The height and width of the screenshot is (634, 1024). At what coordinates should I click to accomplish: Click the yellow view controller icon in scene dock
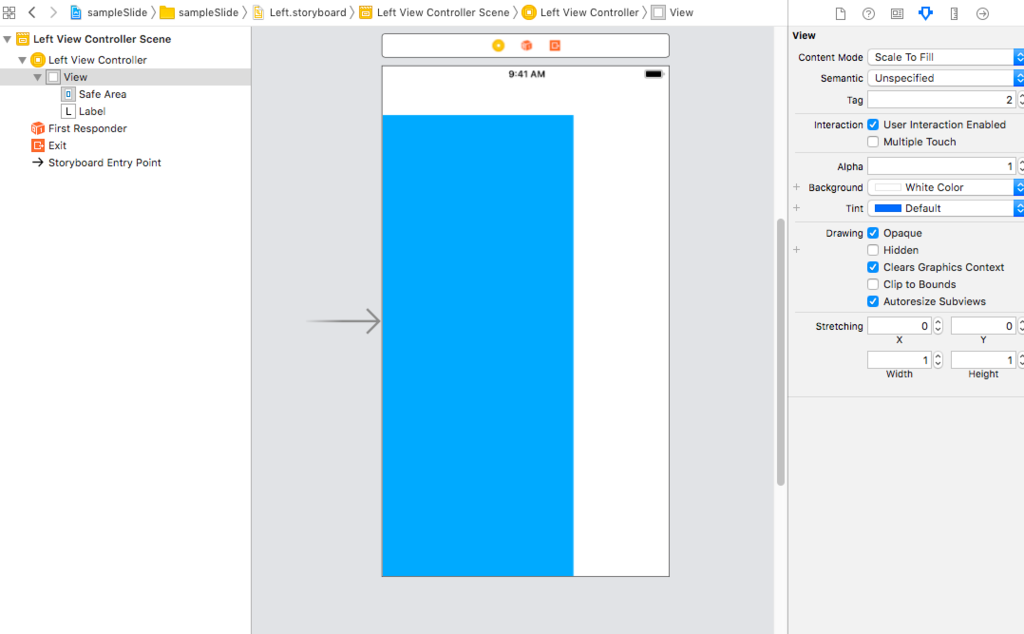point(498,46)
